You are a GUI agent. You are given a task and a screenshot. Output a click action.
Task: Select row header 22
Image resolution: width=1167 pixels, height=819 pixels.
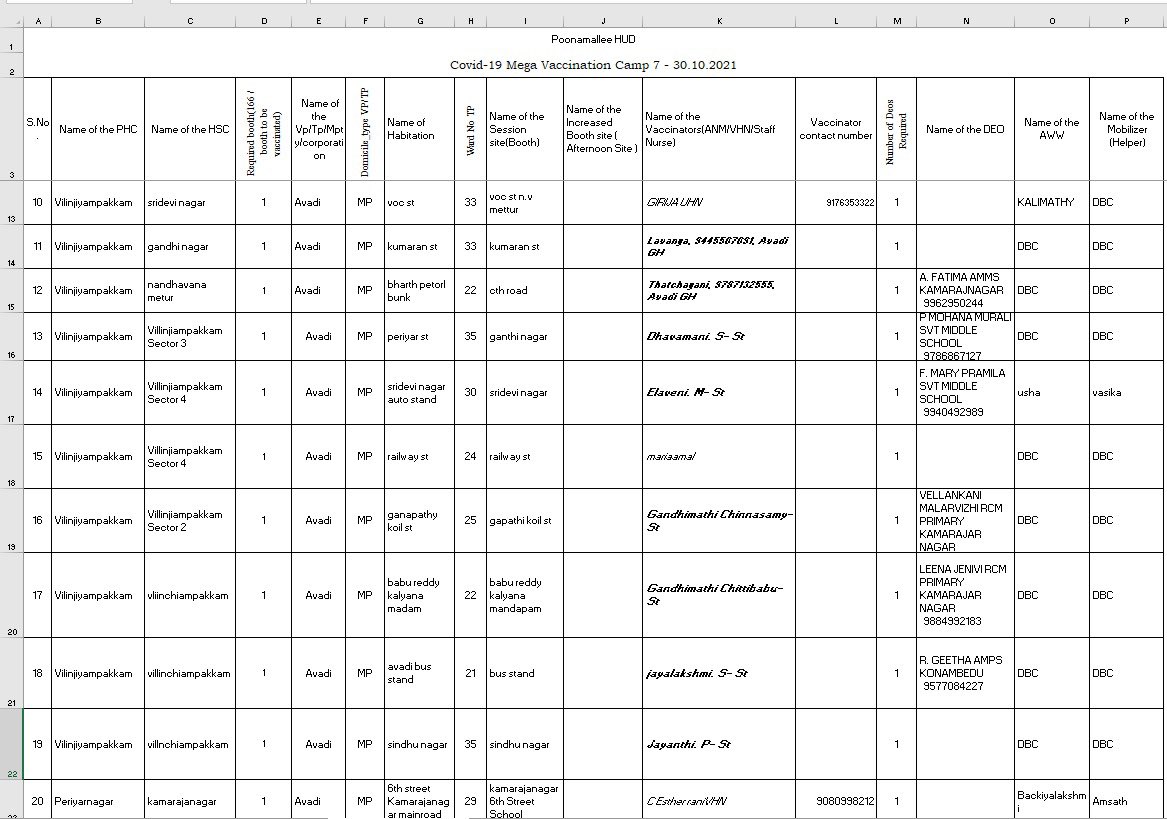click(x=11, y=744)
